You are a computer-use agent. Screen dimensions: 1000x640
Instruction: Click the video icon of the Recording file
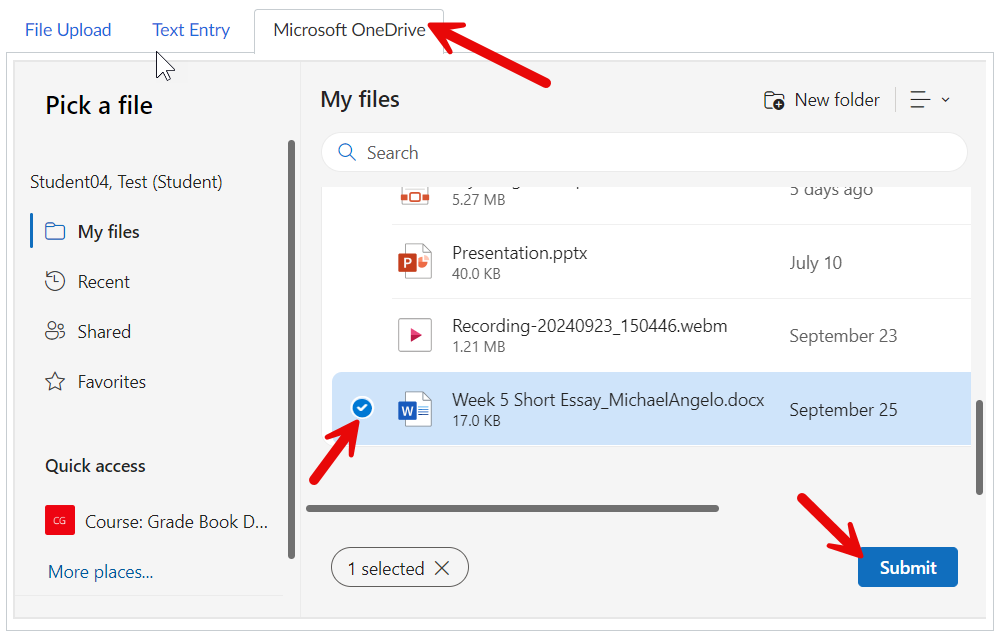click(x=415, y=335)
